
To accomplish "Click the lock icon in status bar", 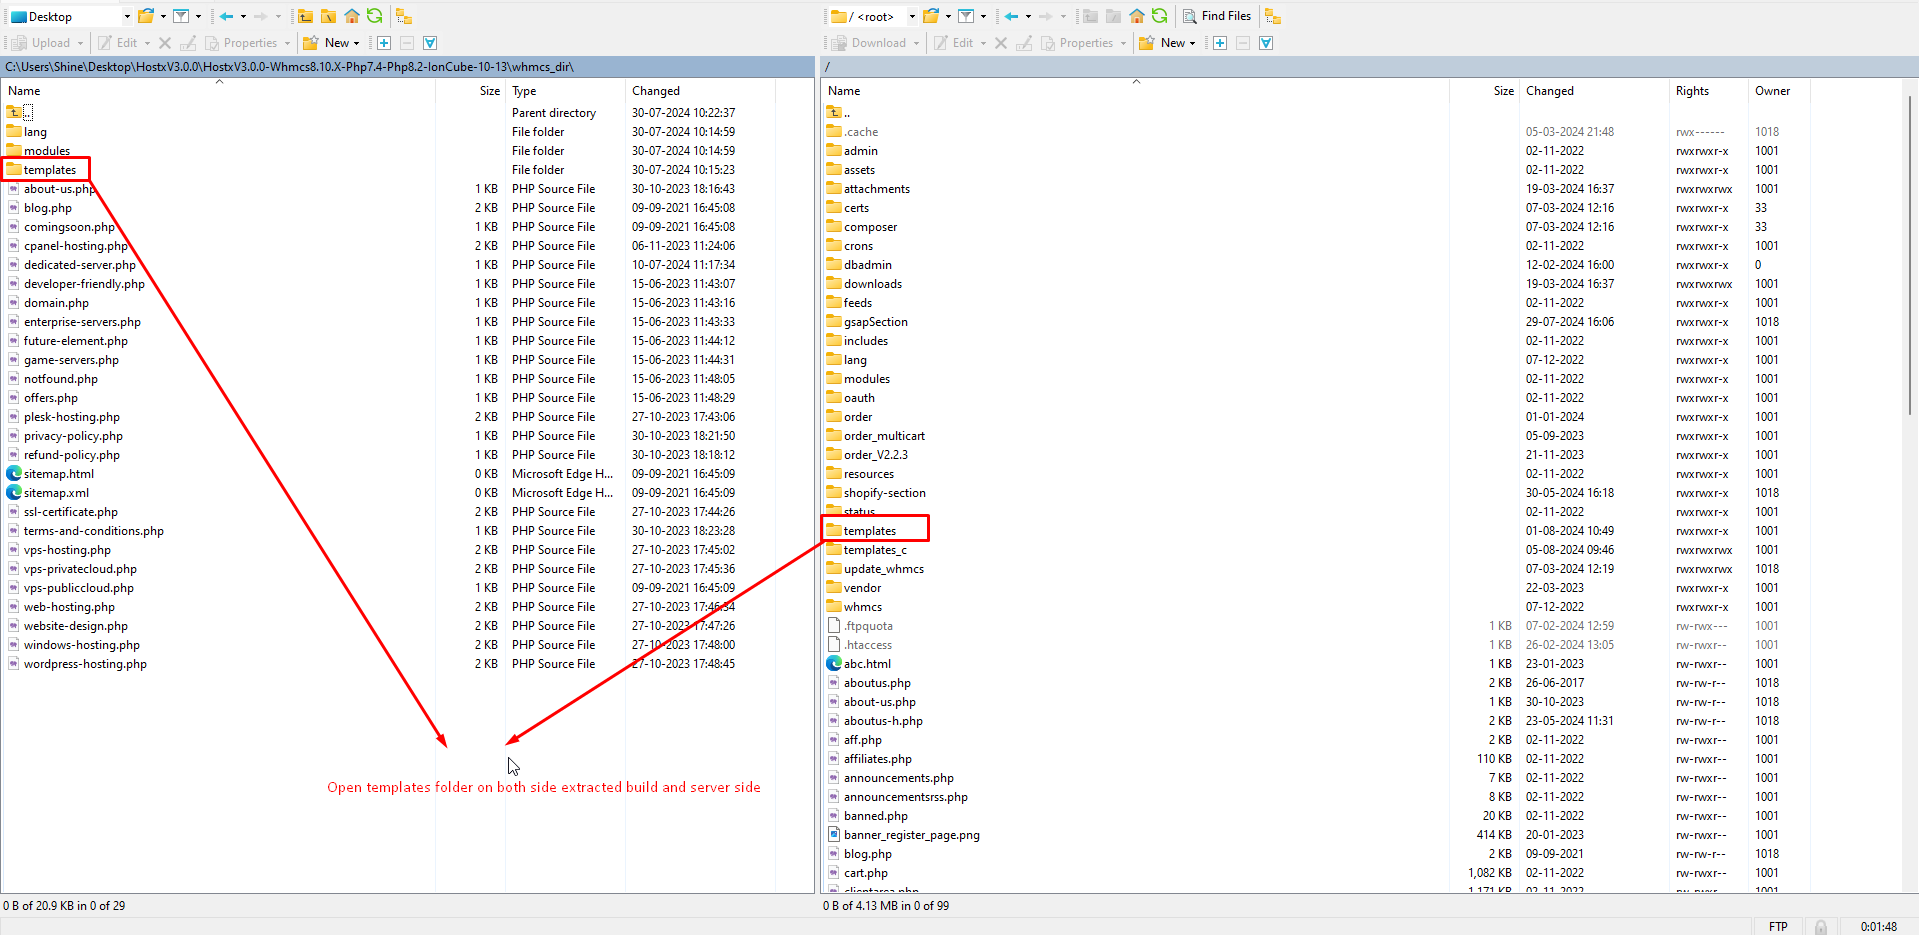I will pos(1821,927).
